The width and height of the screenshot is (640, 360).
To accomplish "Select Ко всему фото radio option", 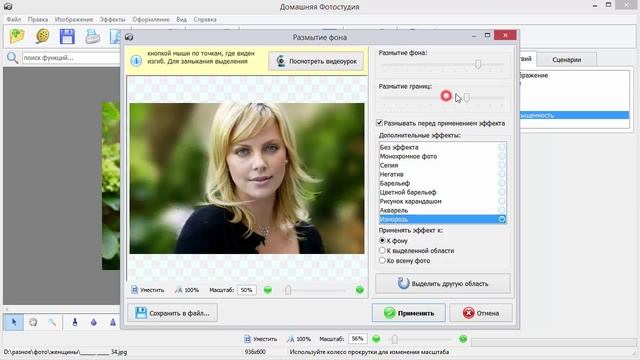I will (x=382, y=260).
